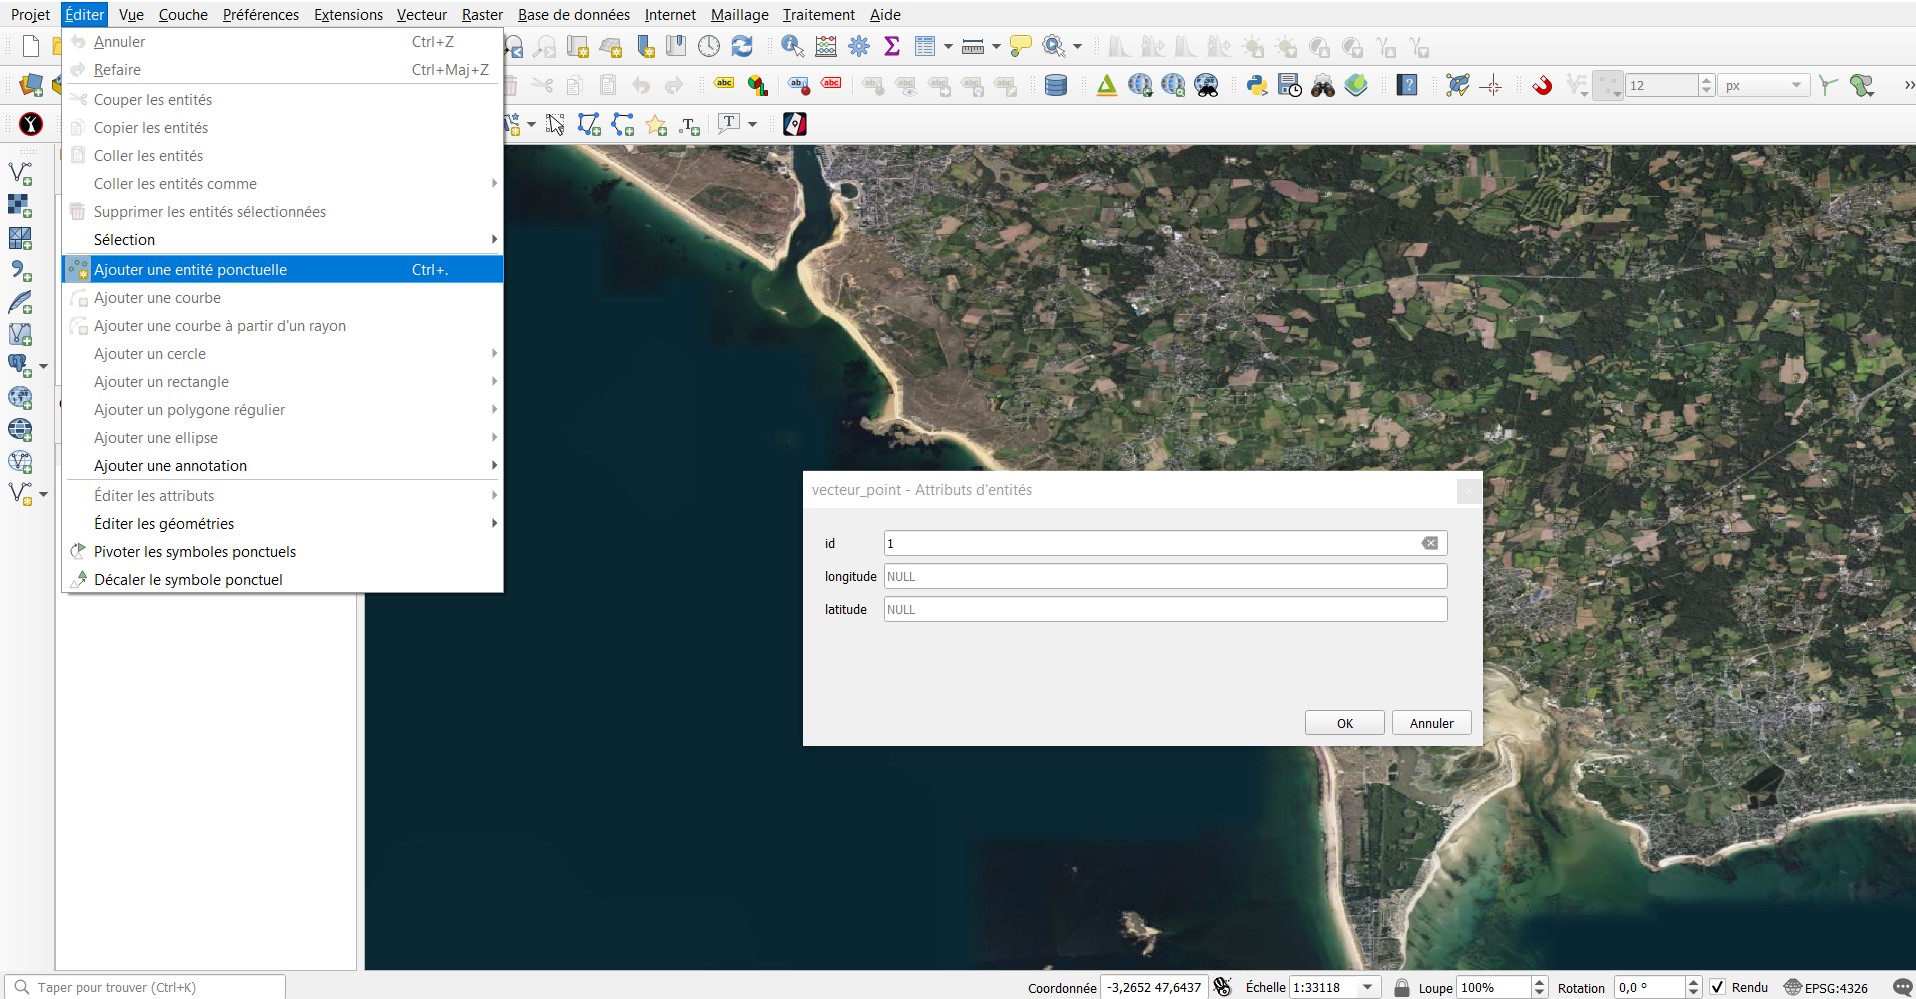Open the Base de données menu

[x=574, y=15]
